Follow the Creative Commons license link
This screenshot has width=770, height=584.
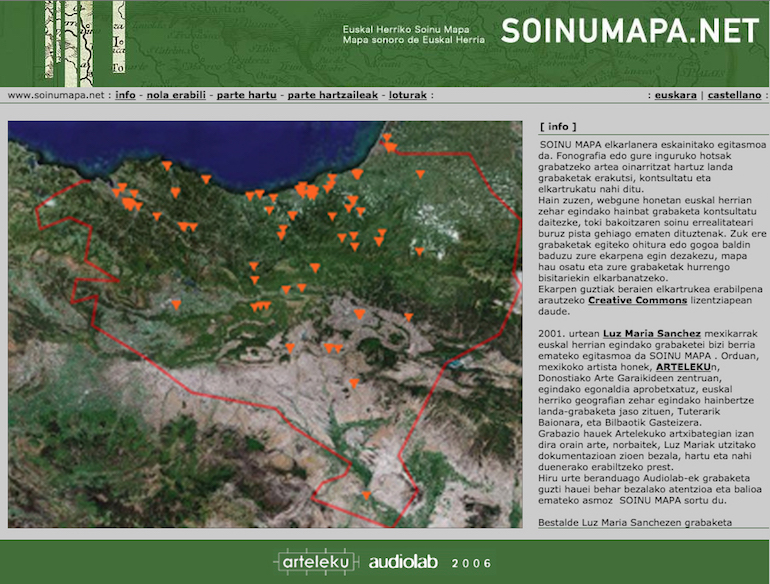(637, 300)
